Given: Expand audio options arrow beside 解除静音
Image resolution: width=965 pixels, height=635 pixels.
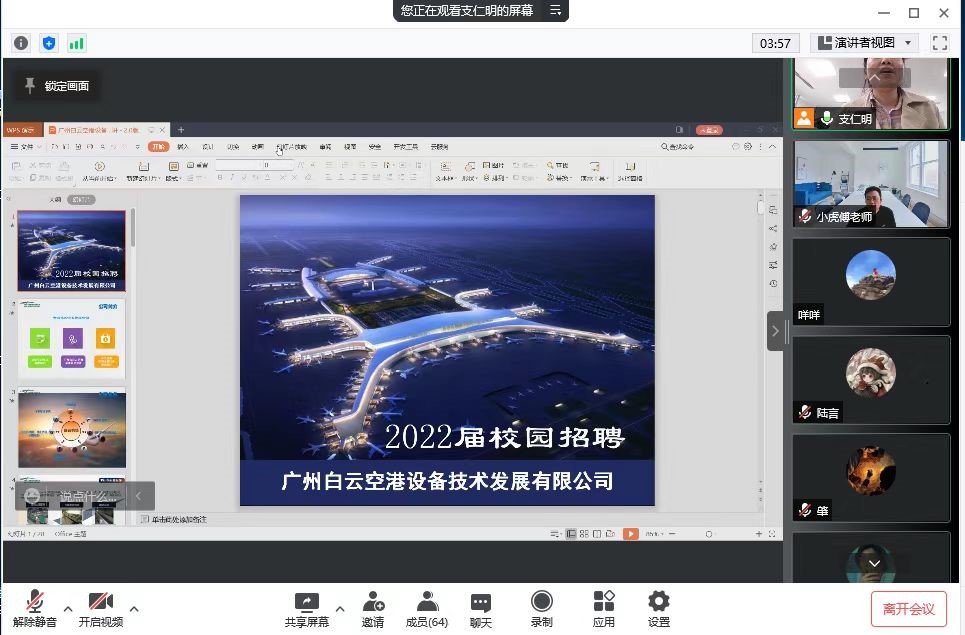Looking at the screenshot, I should (68, 608).
